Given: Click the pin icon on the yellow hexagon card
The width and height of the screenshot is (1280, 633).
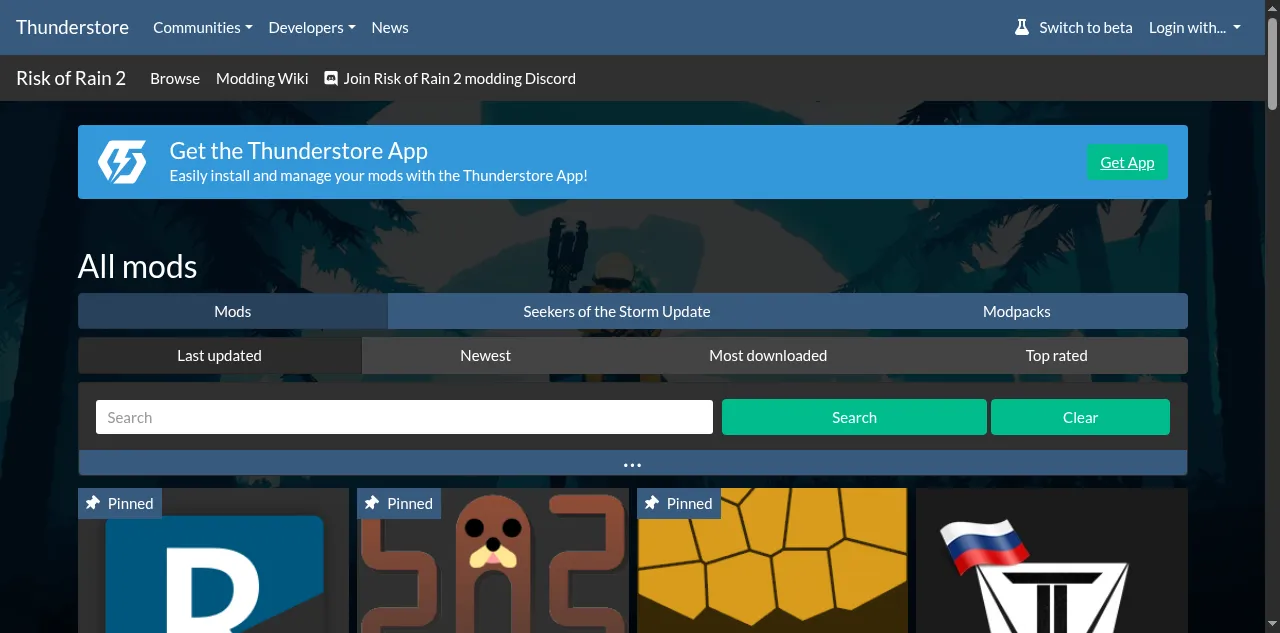Looking at the screenshot, I should (x=652, y=503).
